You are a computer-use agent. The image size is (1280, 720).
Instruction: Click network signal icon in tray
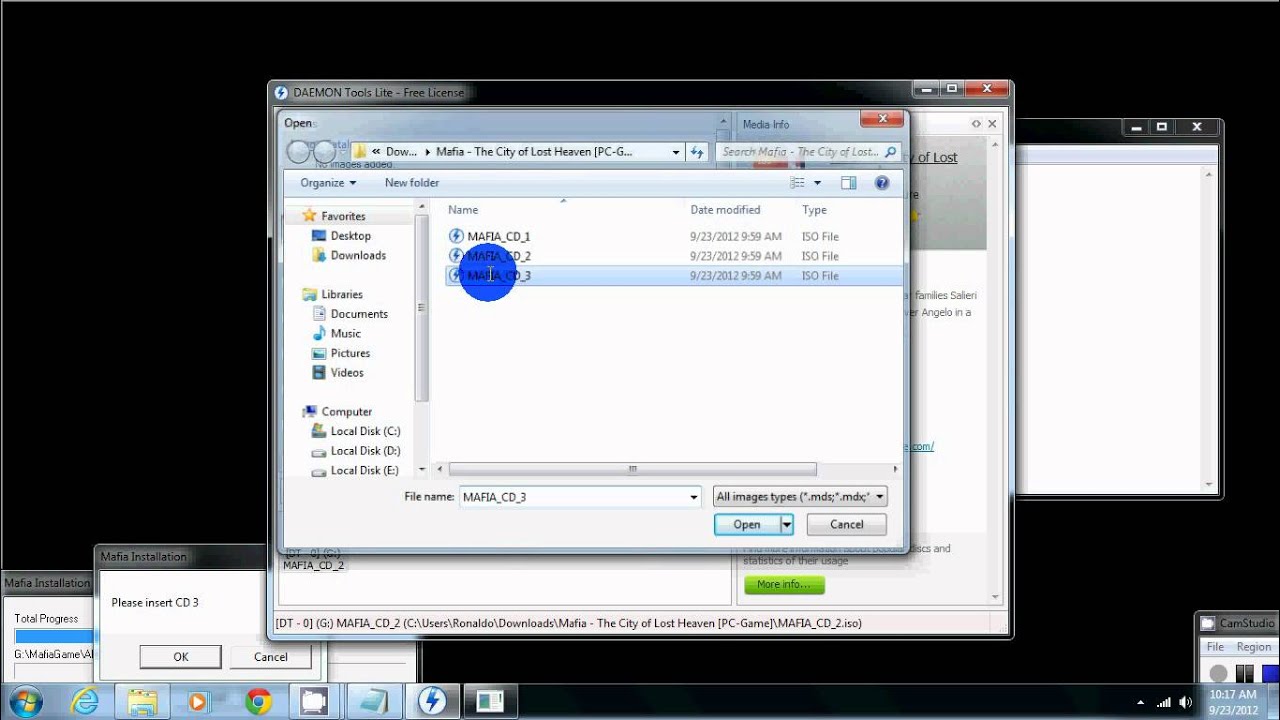(x=1163, y=702)
